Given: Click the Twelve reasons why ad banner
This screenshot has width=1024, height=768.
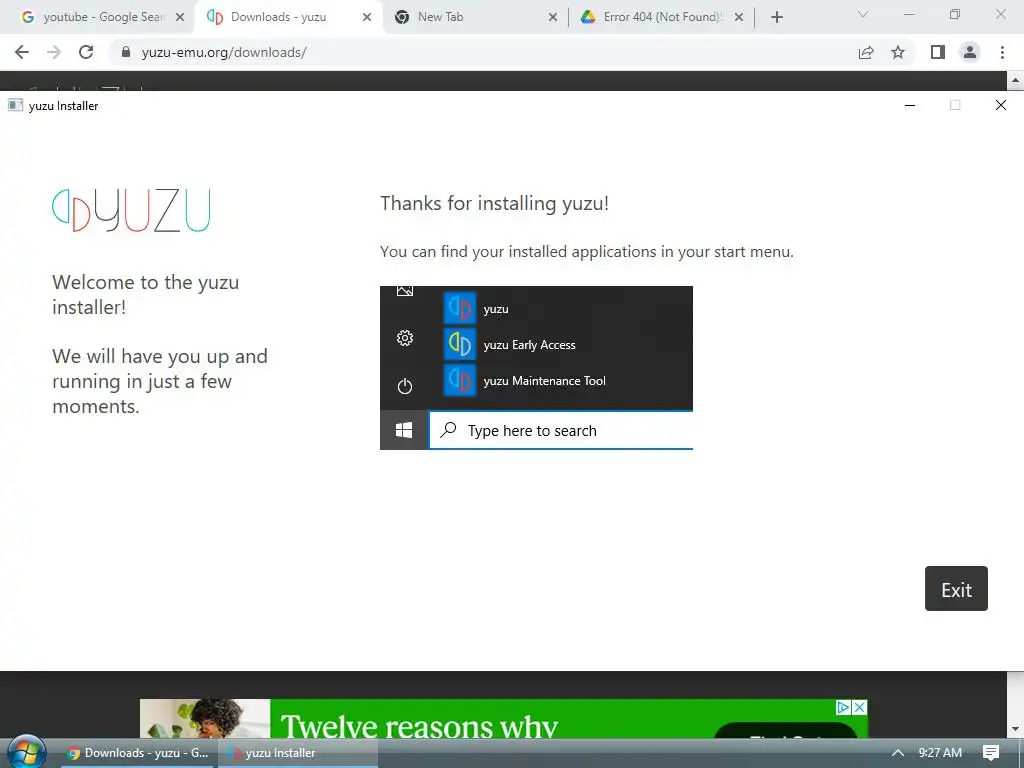Looking at the screenshot, I should click(504, 718).
